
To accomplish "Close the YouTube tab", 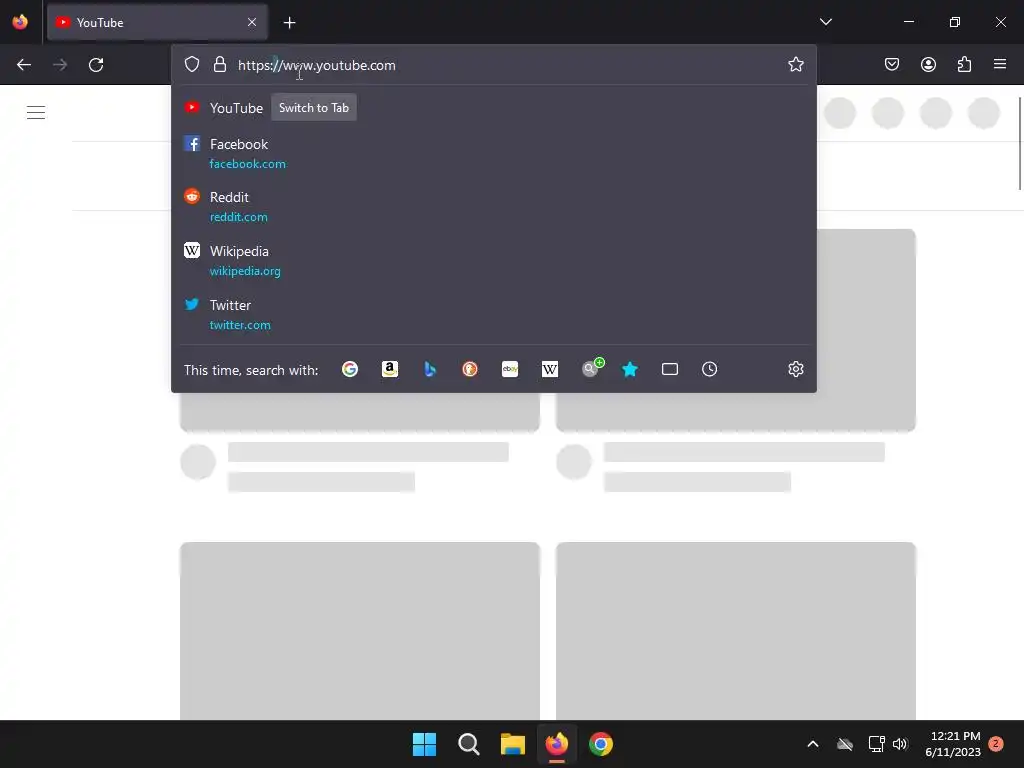I will [x=252, y=22].
